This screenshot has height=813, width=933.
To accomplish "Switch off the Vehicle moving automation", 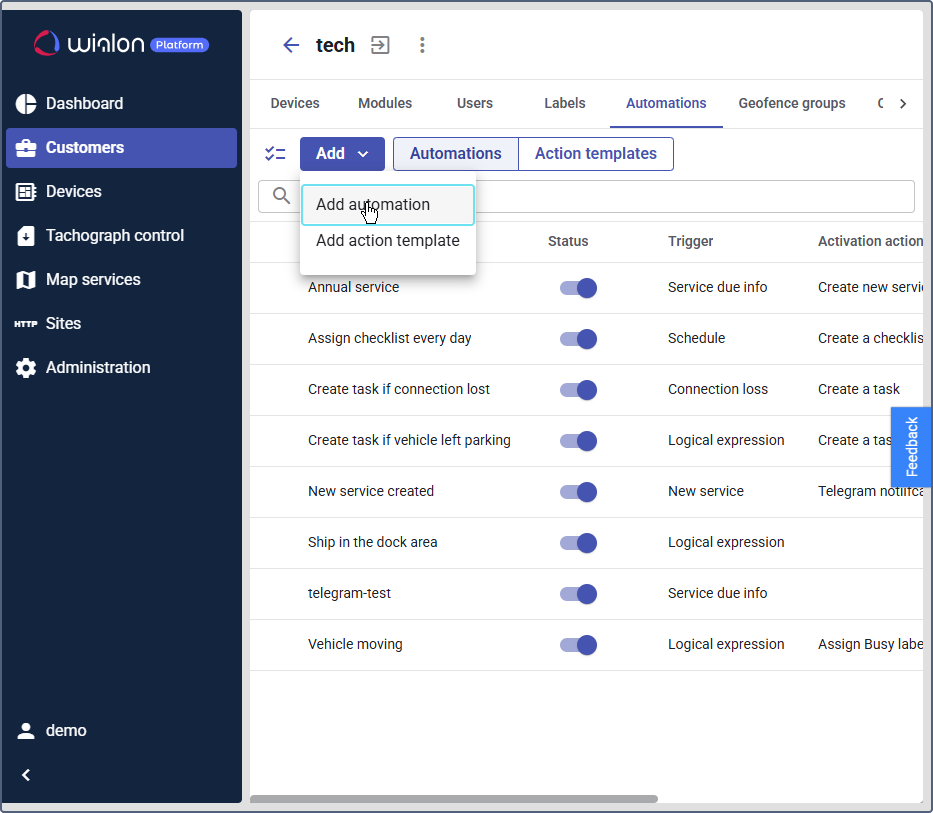I will point(578,645).
